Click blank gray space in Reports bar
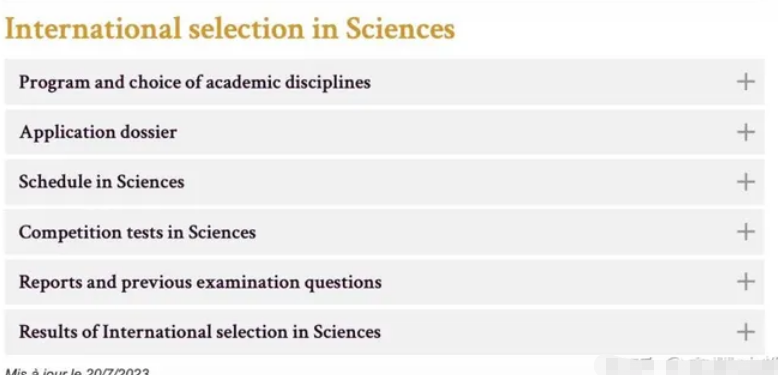This screenshot has height=375, width=778. coord(546,282)
